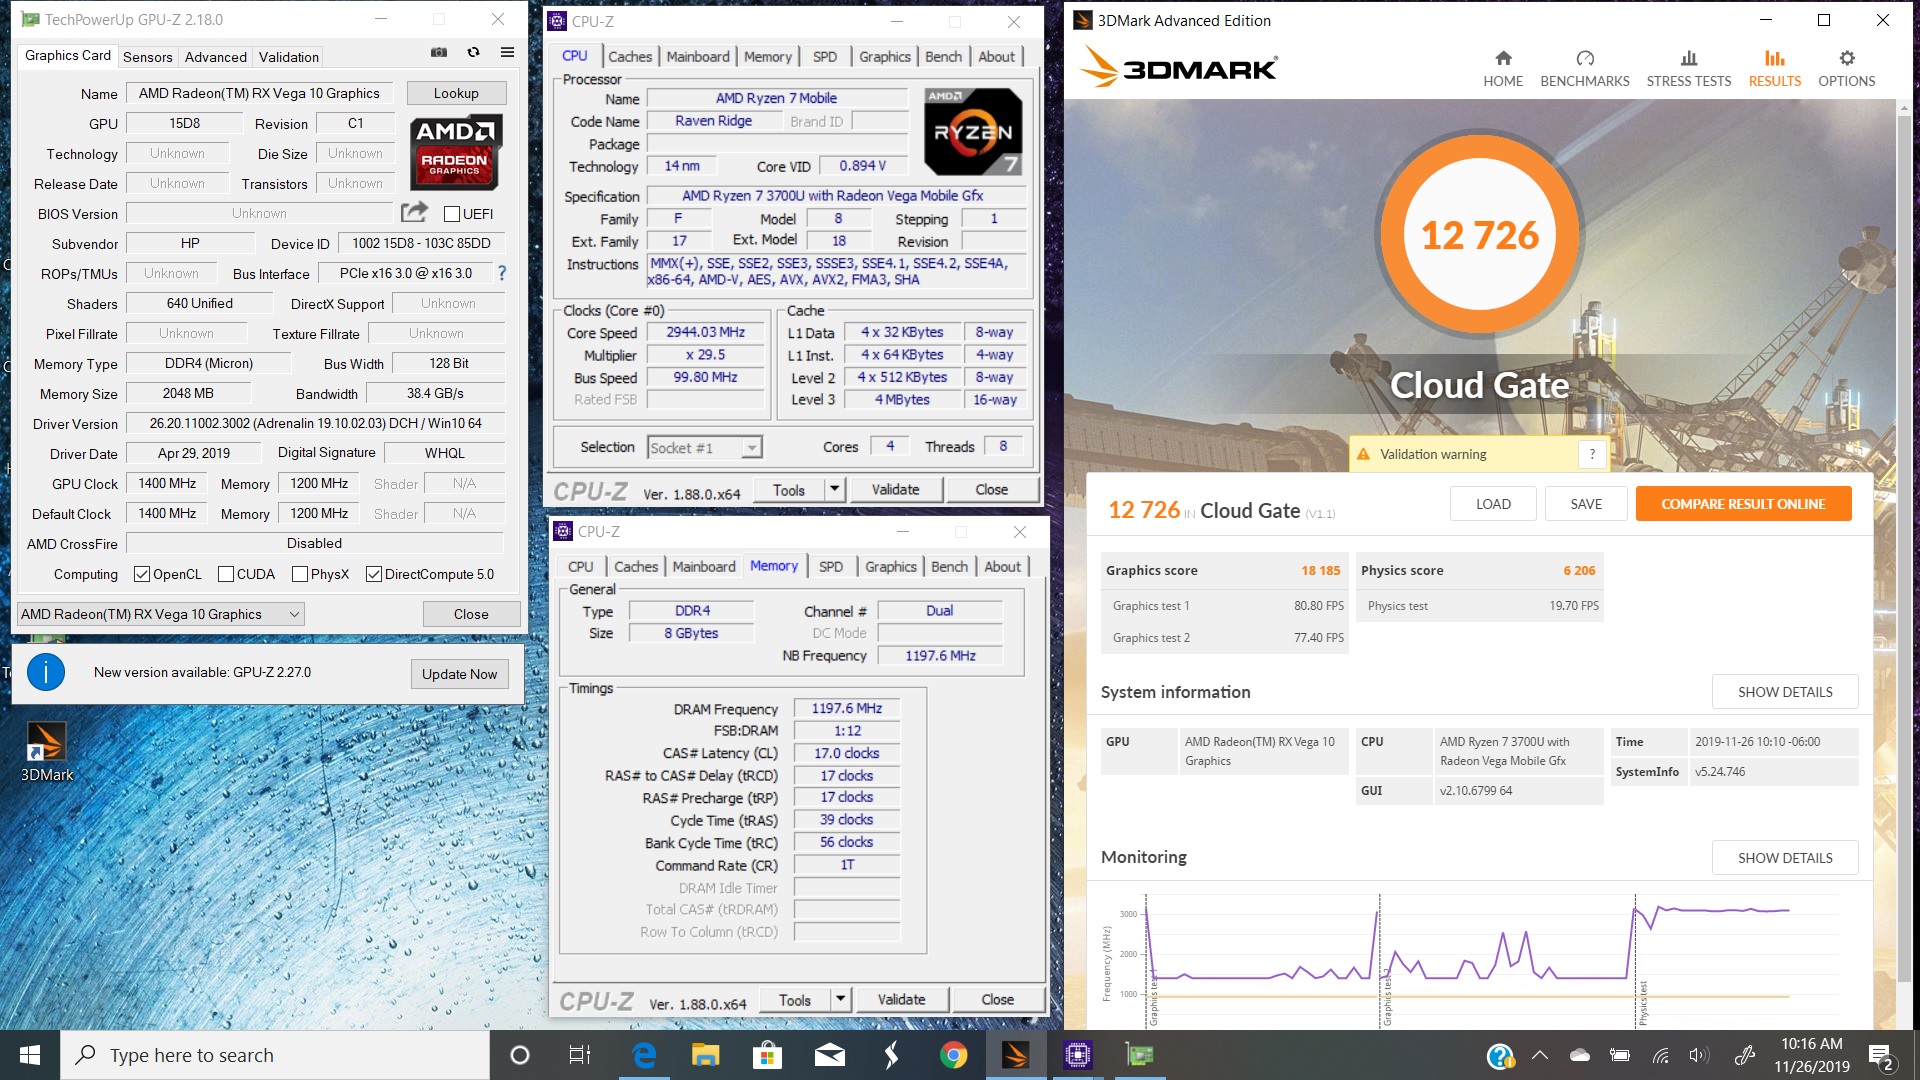Click SHOW DETAILS for Monitoring
The image size is (1920, 1080).
pyautogui.click(x=1785, y=858)
